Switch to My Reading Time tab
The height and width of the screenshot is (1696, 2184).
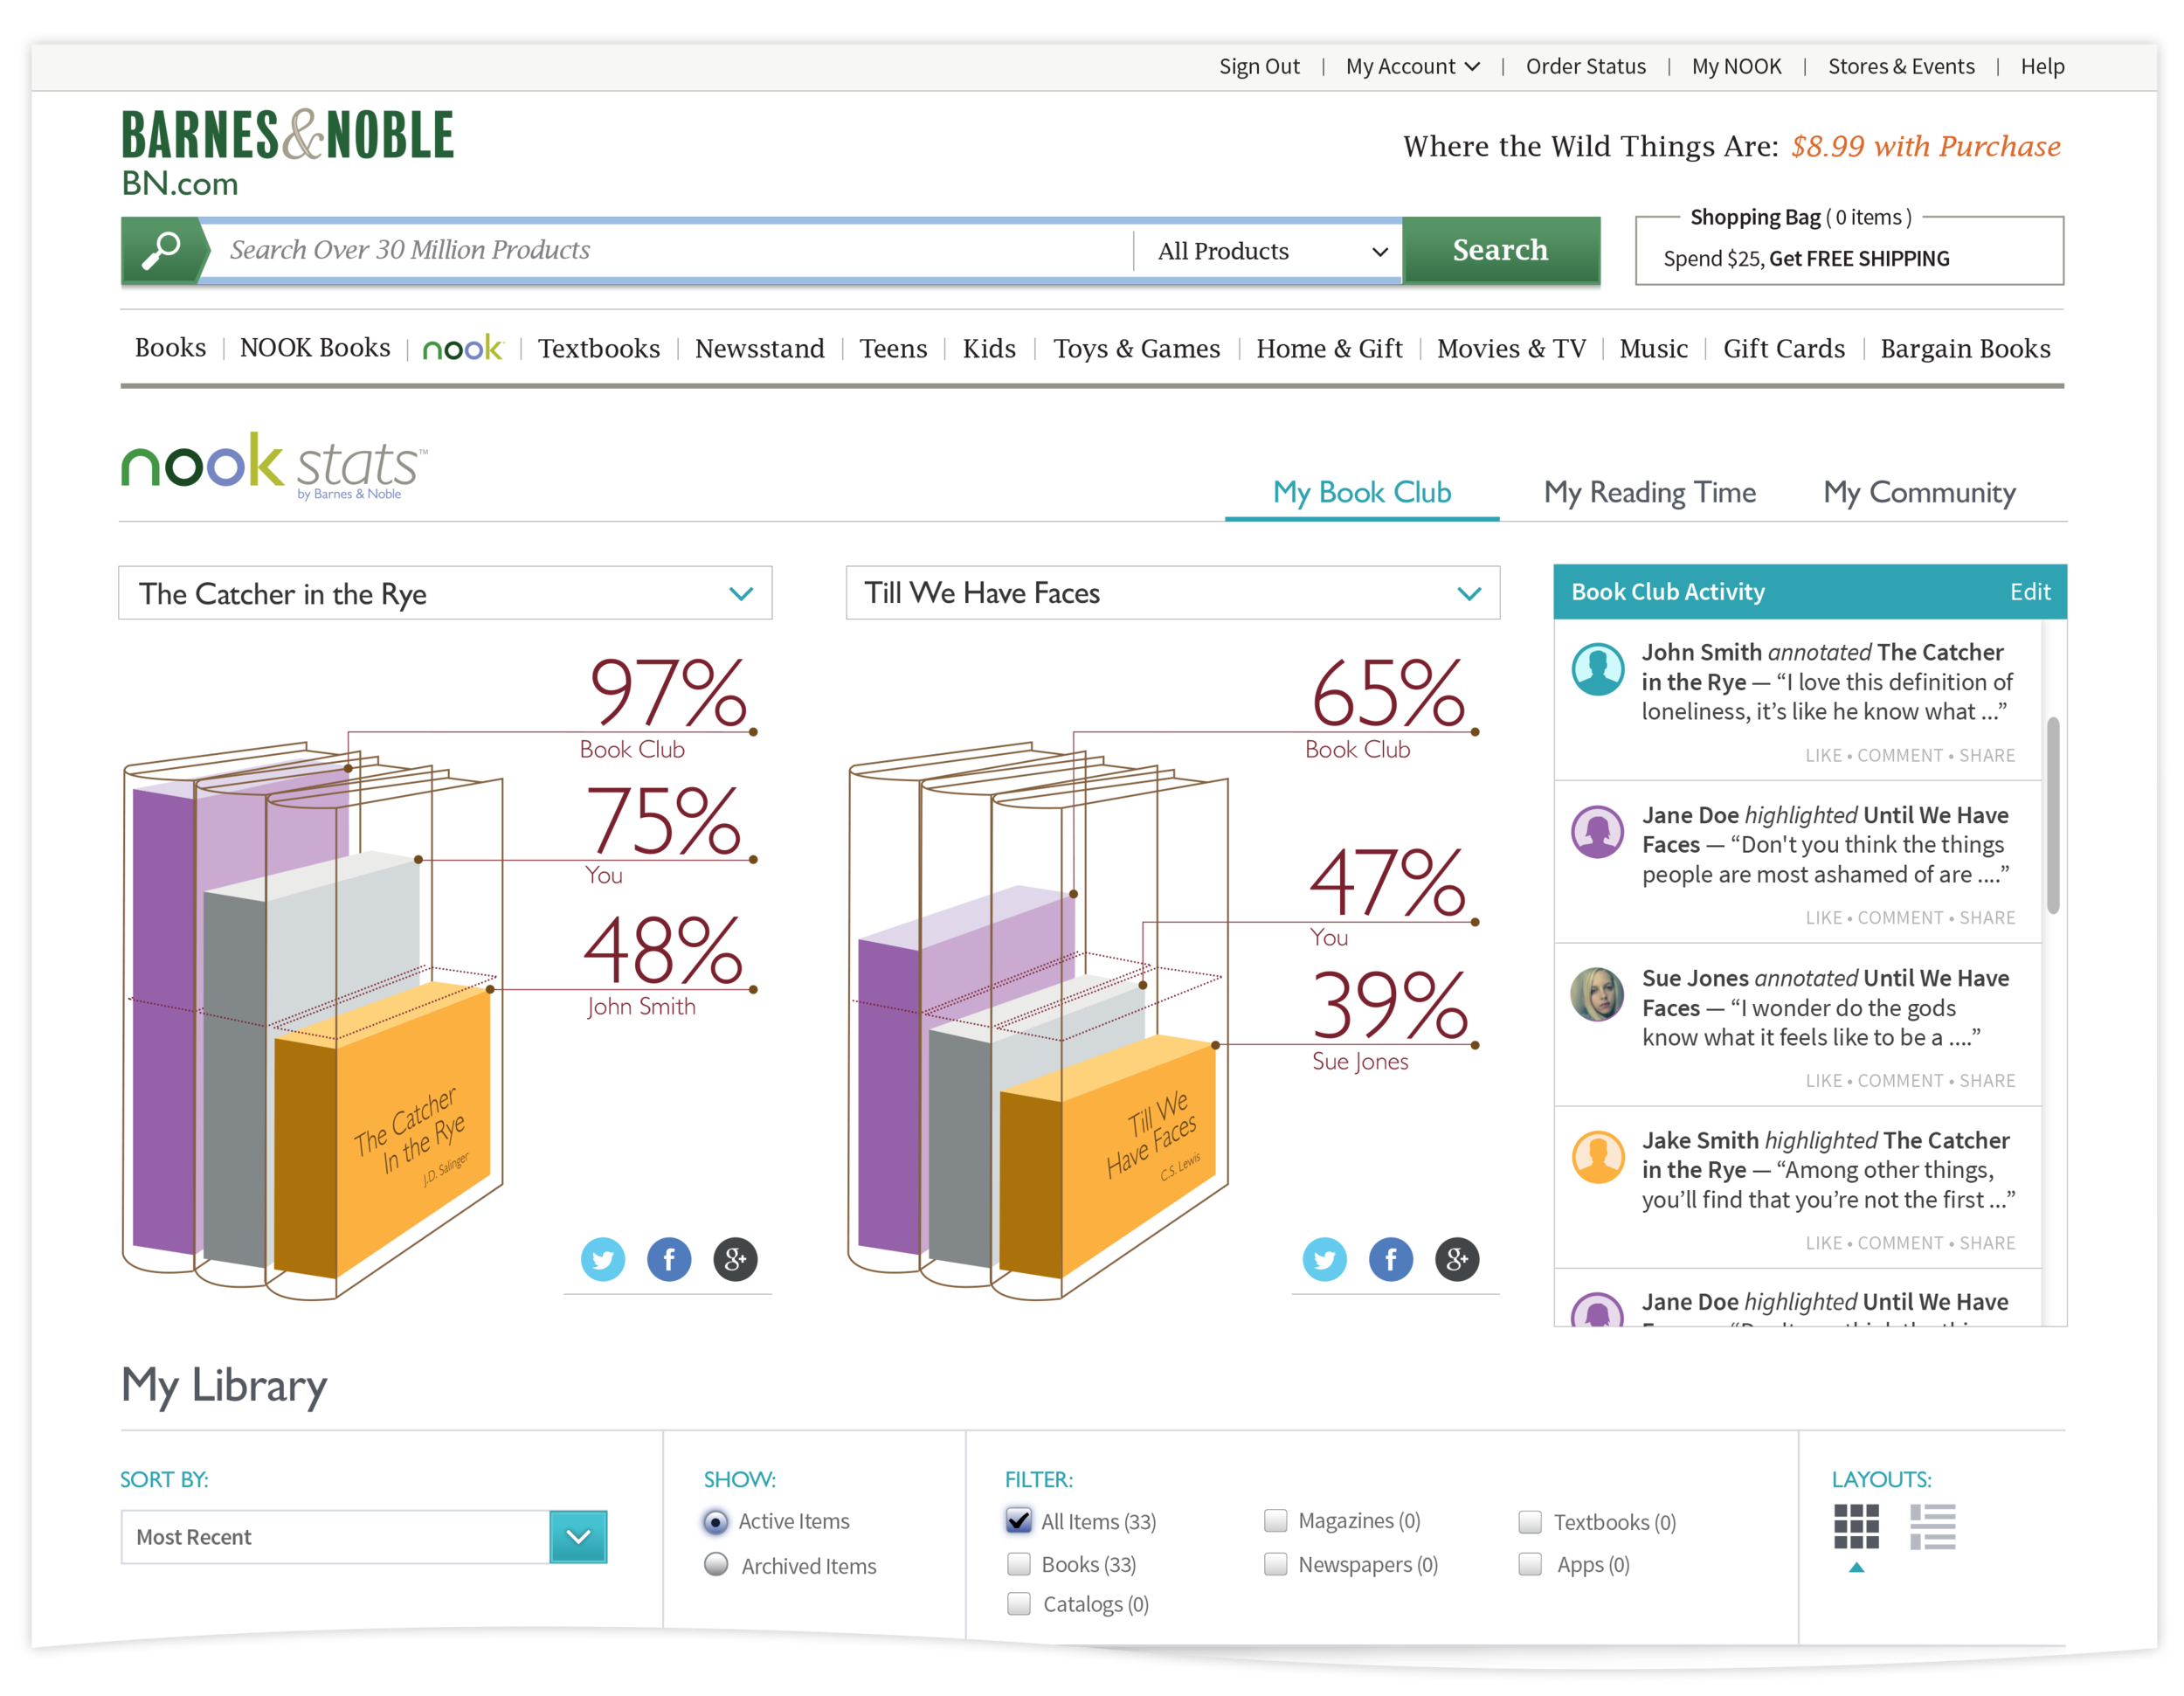coord(1649,492)
